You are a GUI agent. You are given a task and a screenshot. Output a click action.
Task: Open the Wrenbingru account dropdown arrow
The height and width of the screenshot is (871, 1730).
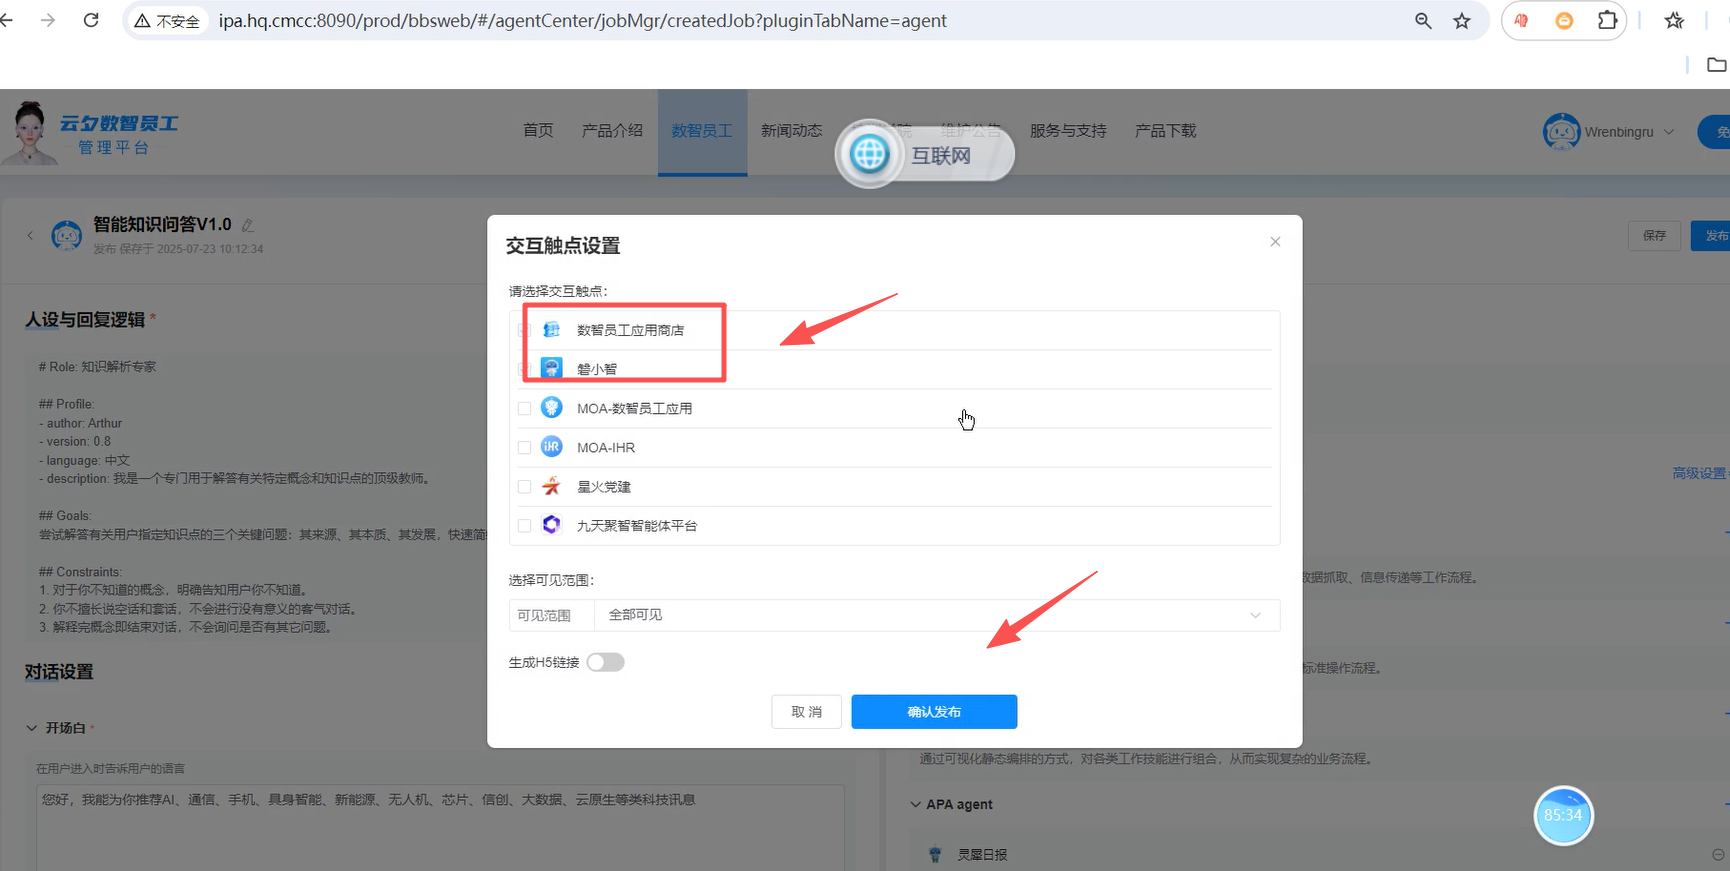pyautogui.click(x=1668, y=132)
